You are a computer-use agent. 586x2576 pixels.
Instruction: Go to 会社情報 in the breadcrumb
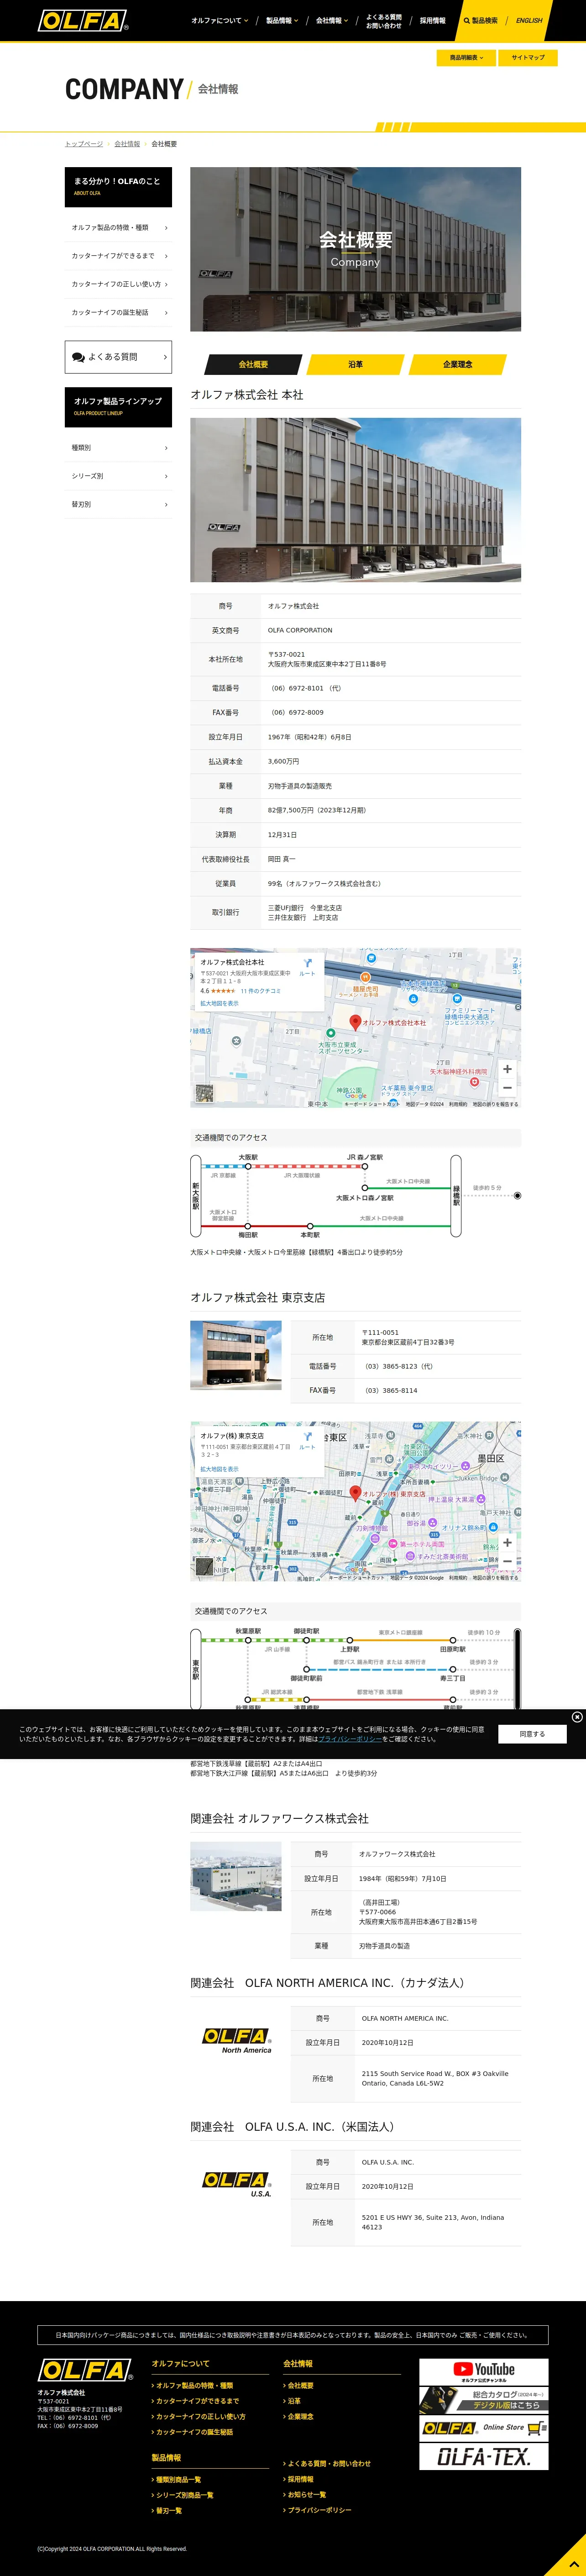[127, 144]
